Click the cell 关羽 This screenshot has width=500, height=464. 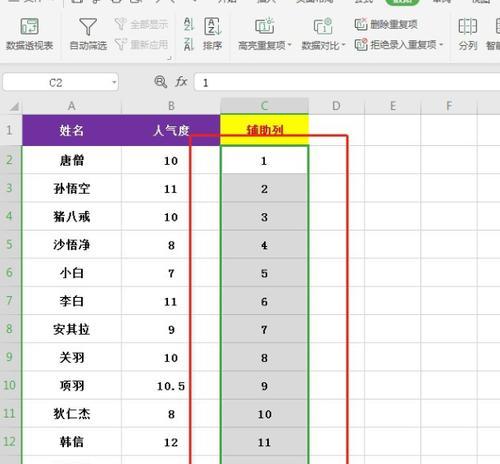pyautogui.click(x=72, y=357)
